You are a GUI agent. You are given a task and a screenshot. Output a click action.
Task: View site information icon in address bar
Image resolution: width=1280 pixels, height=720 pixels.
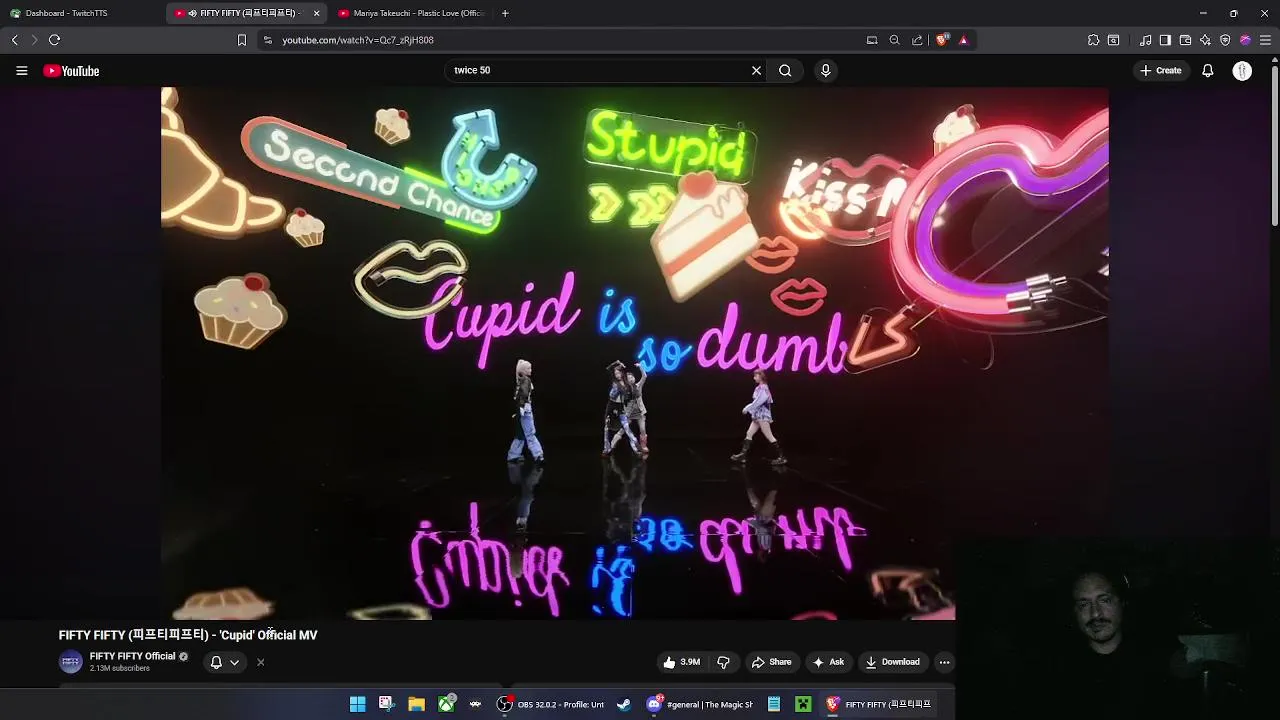[x=267, y=40]
